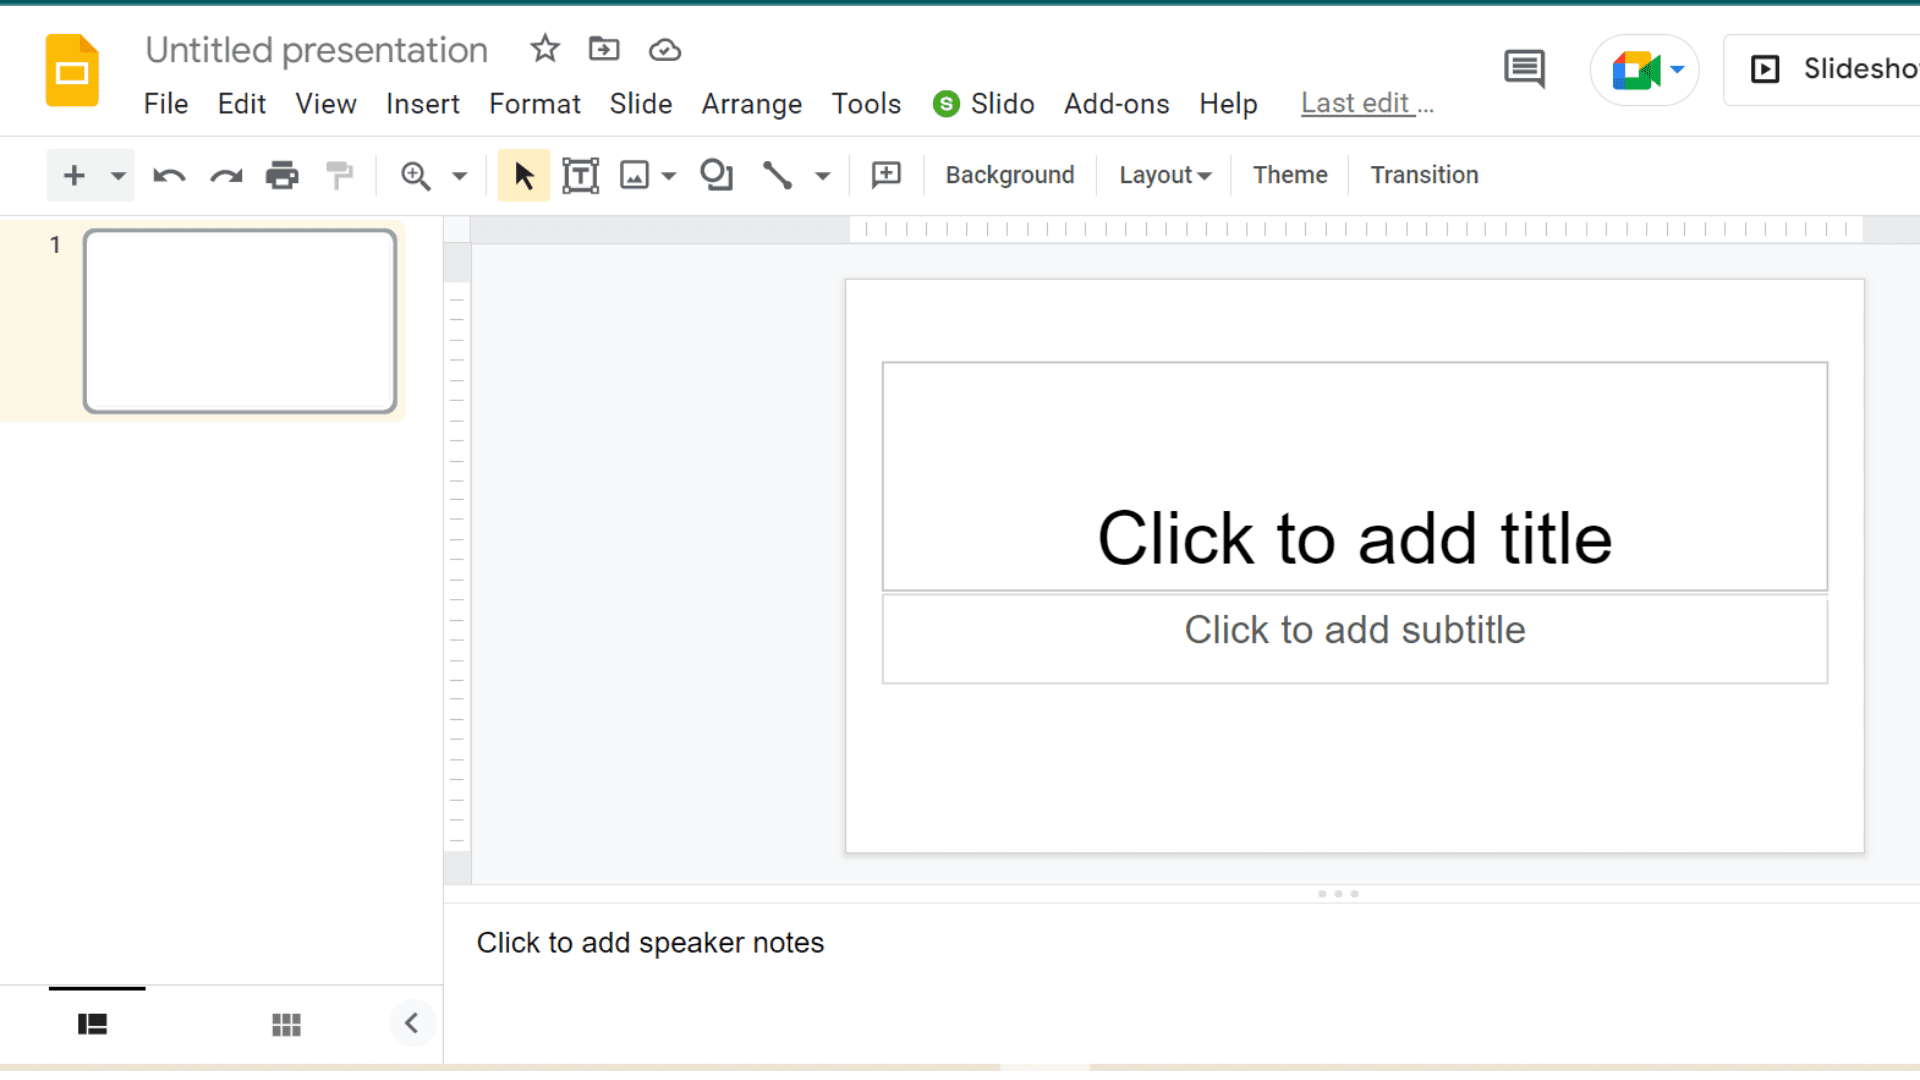
Task: Click the shapes tool icon
Action: [716, 175]
